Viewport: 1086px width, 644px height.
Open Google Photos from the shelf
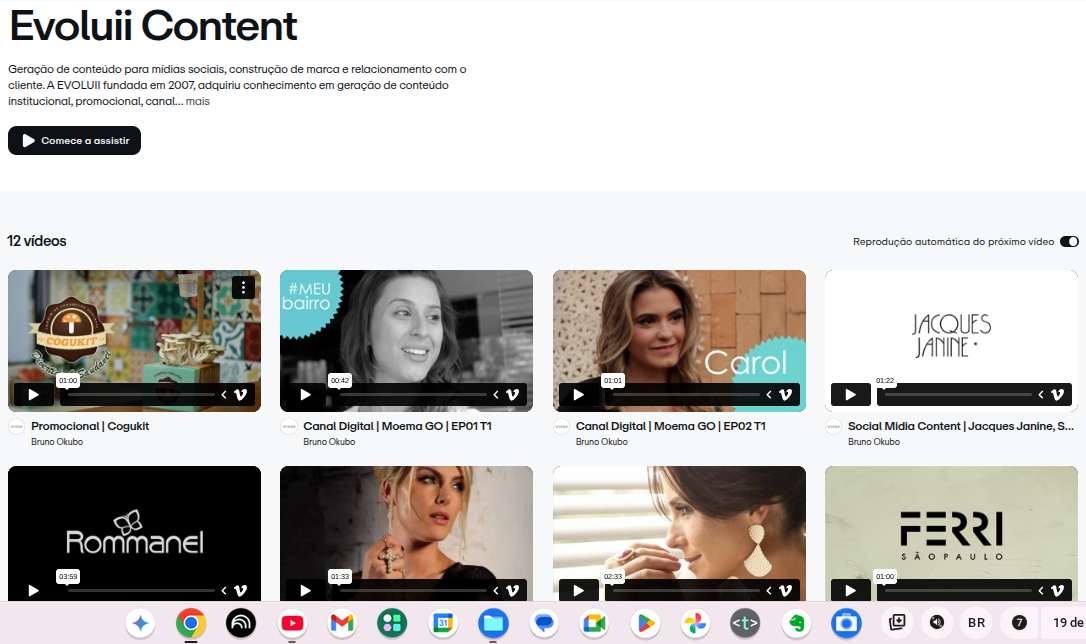tap(695, 623)
